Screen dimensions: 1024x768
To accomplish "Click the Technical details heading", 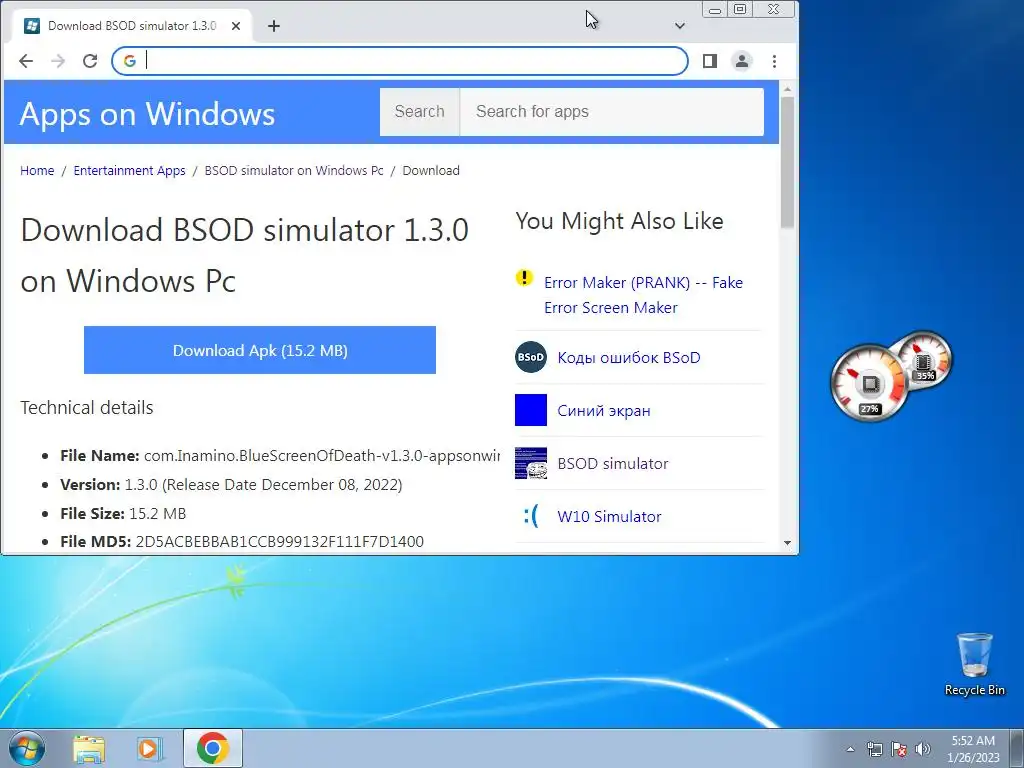I will (x=87, y=408).
